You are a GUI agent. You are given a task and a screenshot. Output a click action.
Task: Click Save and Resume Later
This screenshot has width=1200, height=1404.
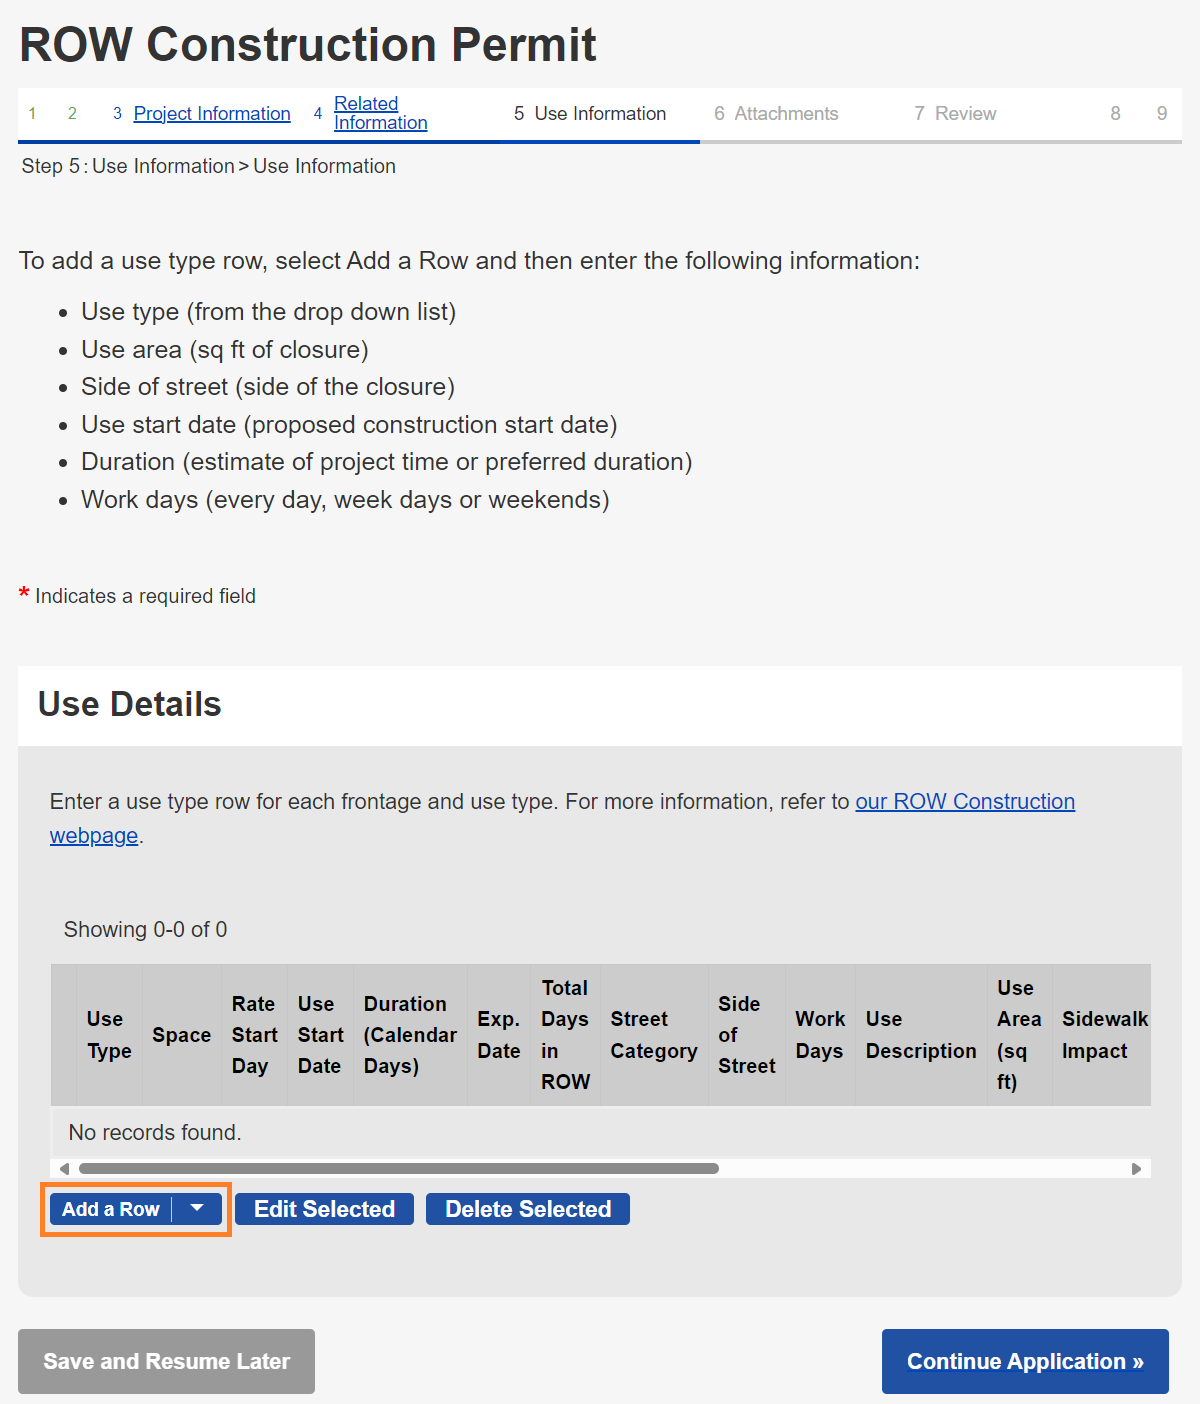(166, 1361)
